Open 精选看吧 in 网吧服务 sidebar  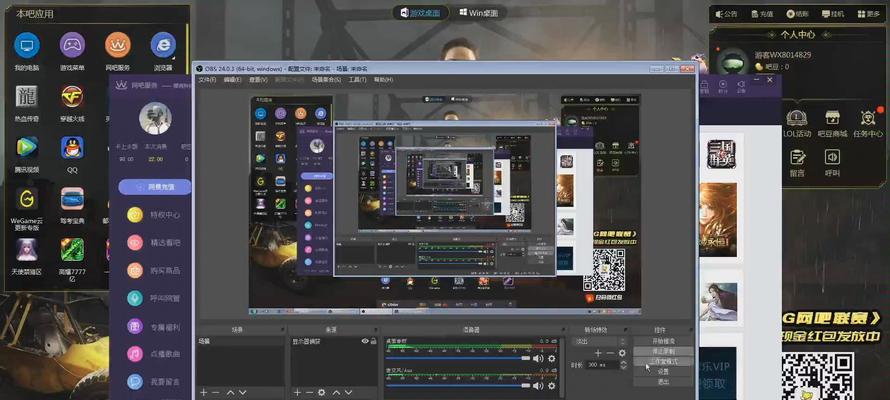[x=154, y=243]
